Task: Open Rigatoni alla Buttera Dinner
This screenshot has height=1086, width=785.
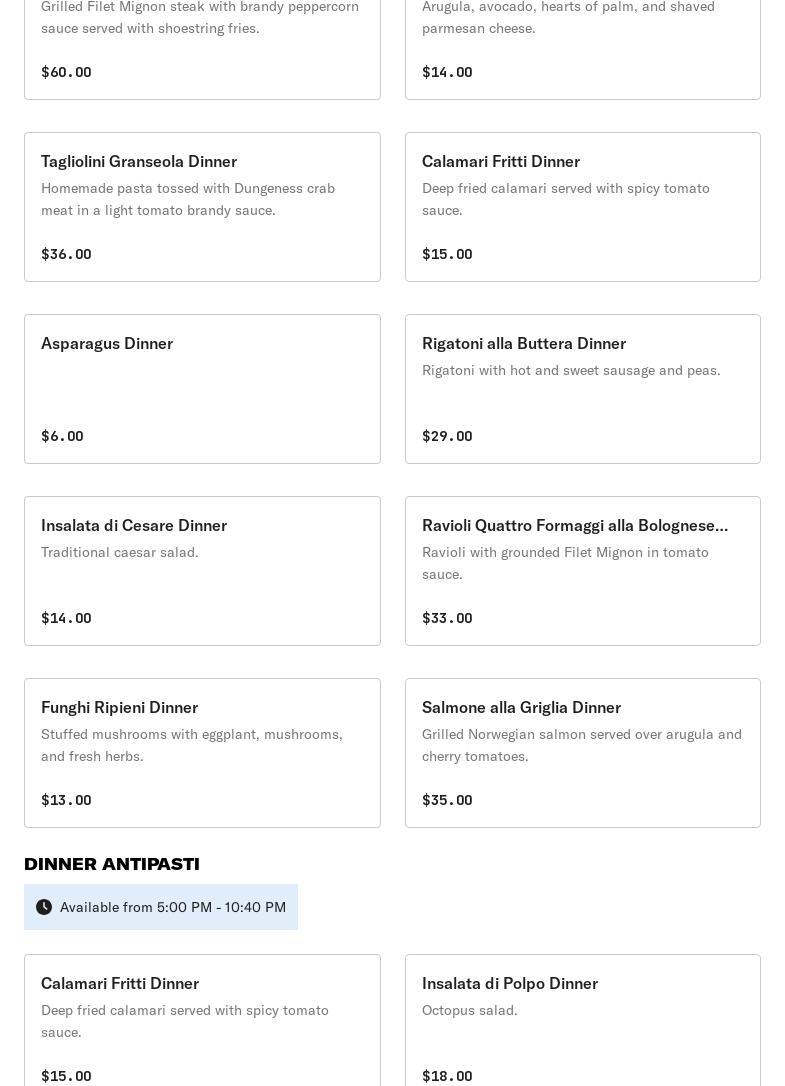Action: point(582,388)
